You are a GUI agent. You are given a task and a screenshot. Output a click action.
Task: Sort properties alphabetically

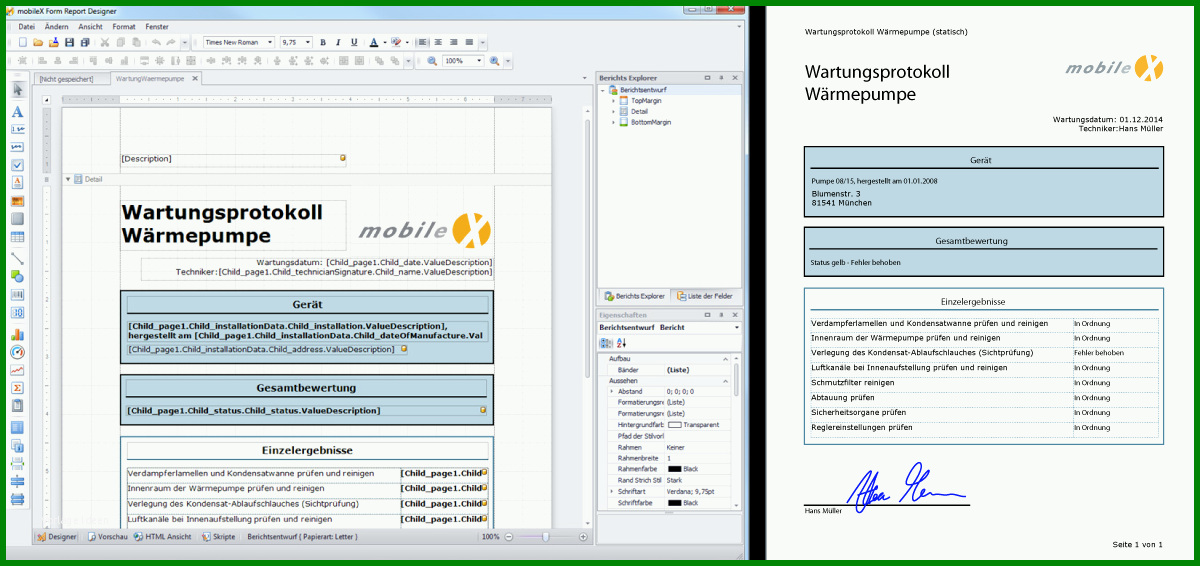(x=620, y=343)
